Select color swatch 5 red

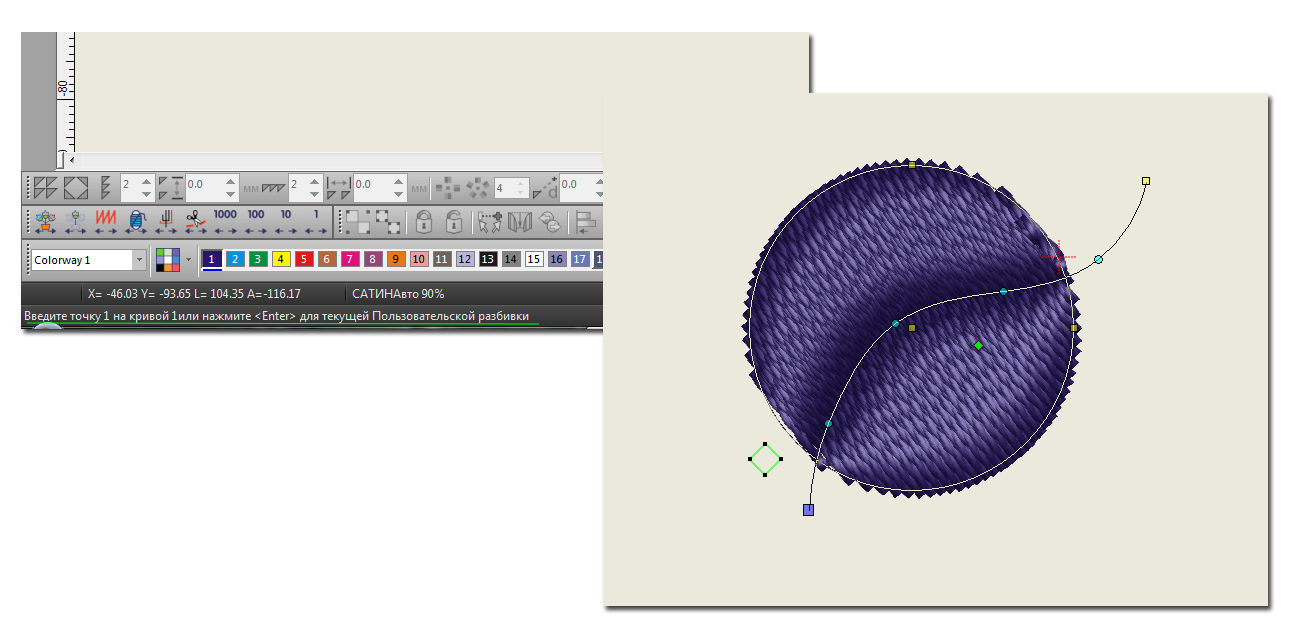click(x=304, y=259)
